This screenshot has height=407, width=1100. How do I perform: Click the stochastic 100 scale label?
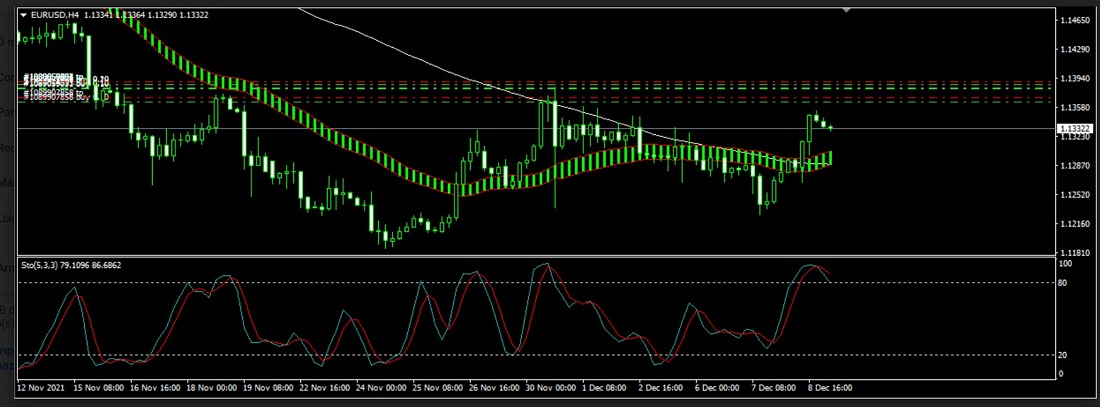tap(1067, 264)
